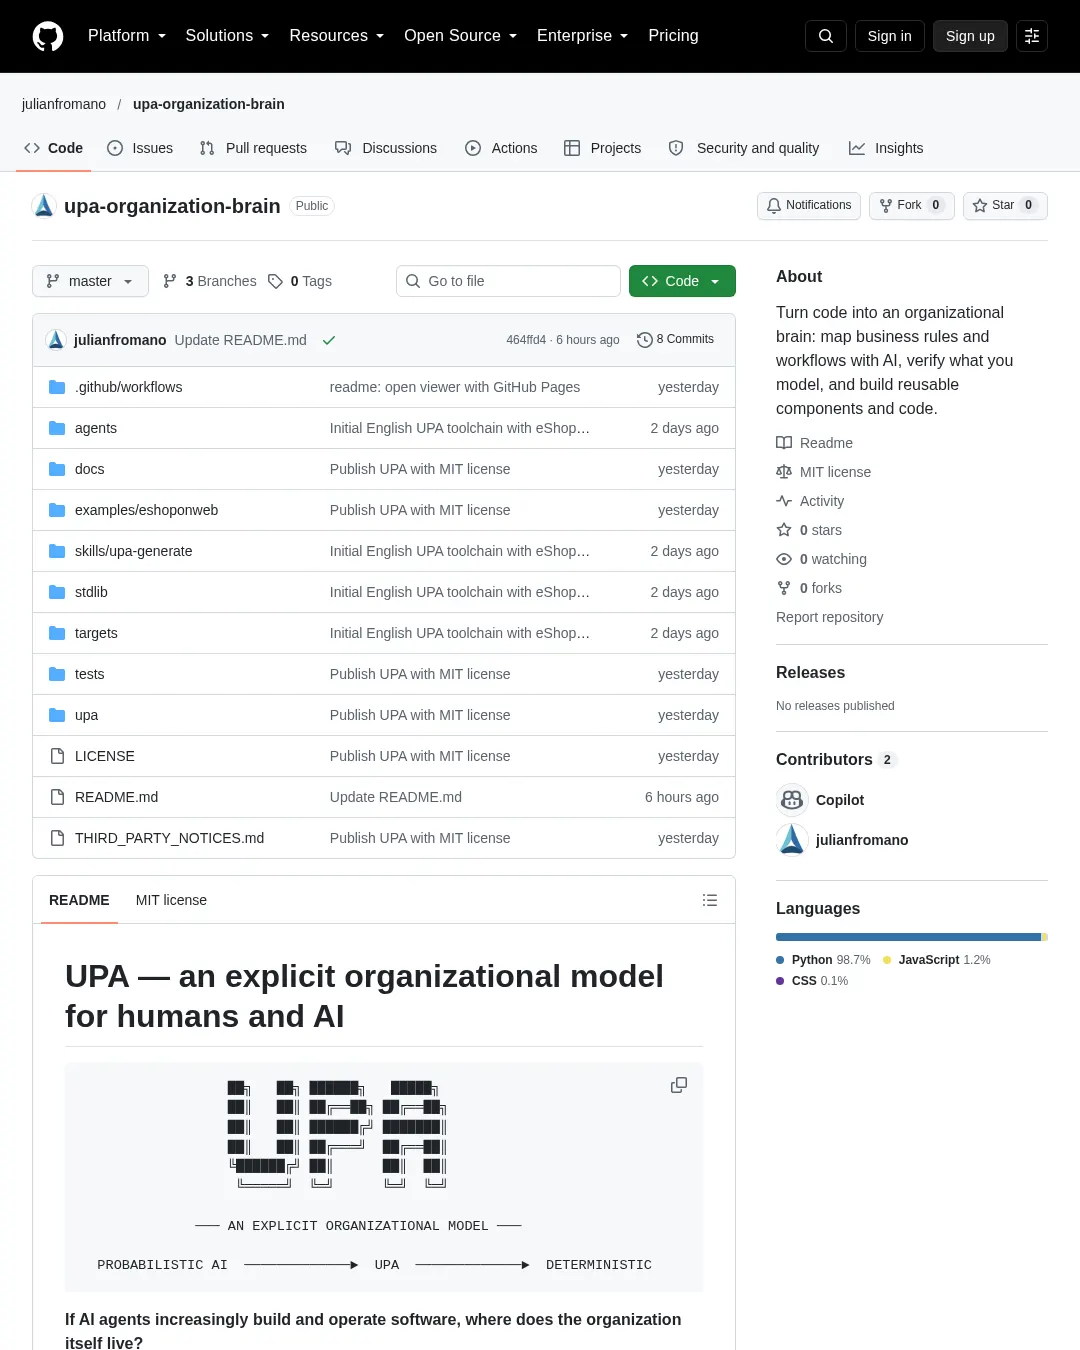Expand the Enterprise menu

pos(582,36)
